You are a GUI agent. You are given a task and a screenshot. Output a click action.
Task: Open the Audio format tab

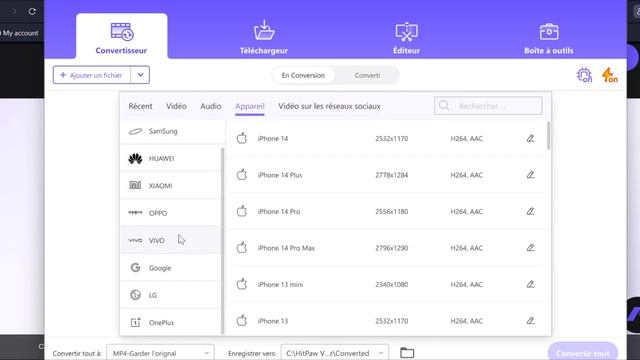tap(211, 106)
